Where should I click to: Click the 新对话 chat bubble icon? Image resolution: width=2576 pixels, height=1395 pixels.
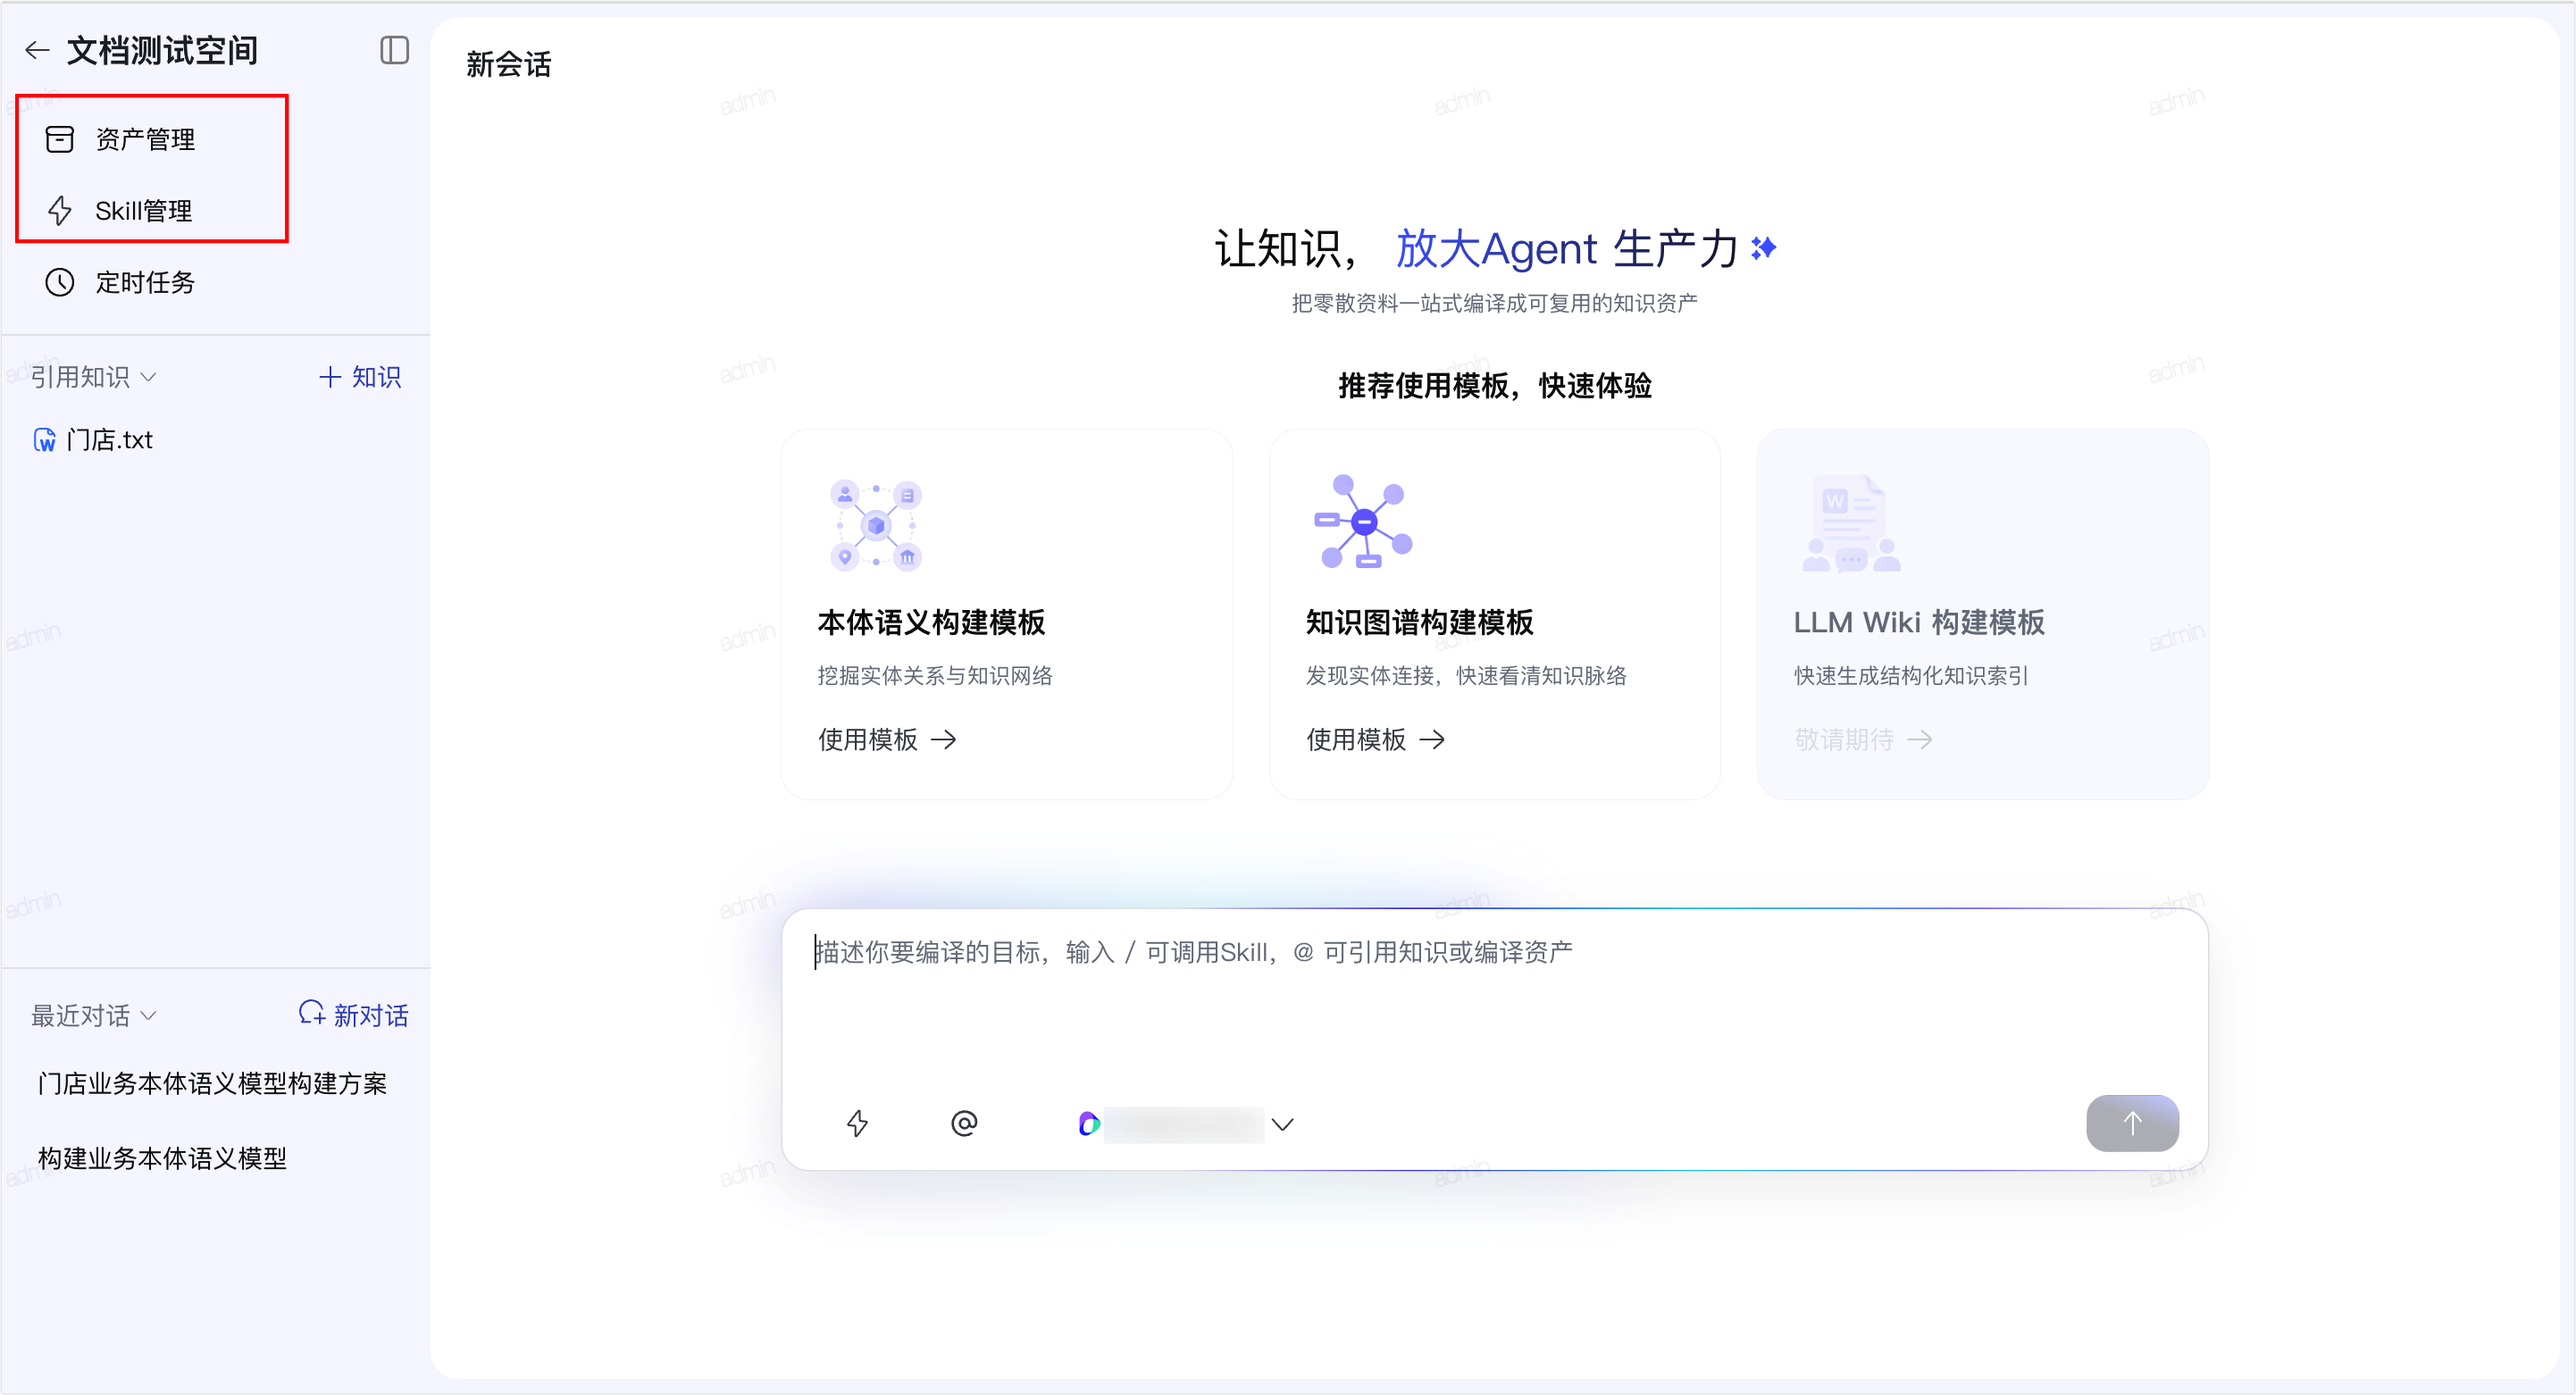(312, 1013)
